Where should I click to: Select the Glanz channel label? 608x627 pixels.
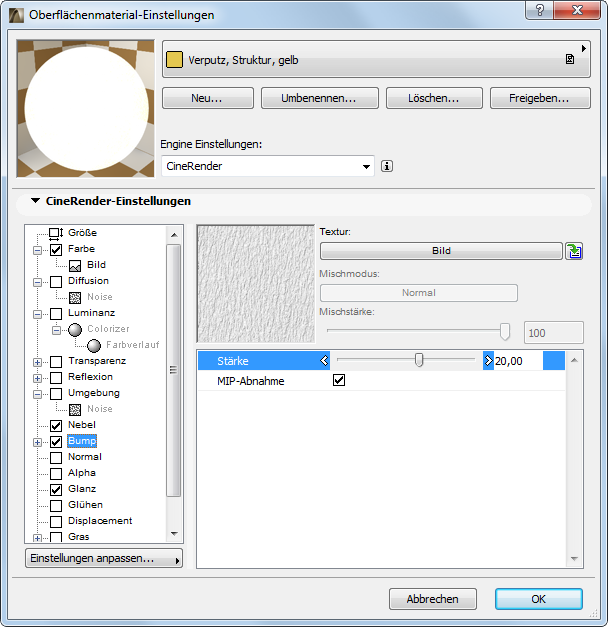coord(82,489)
